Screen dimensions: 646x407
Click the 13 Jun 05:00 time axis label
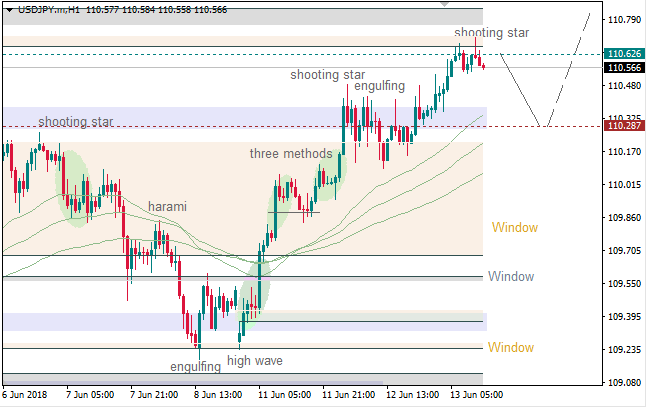pyautogui.click(x=478, y=394)
